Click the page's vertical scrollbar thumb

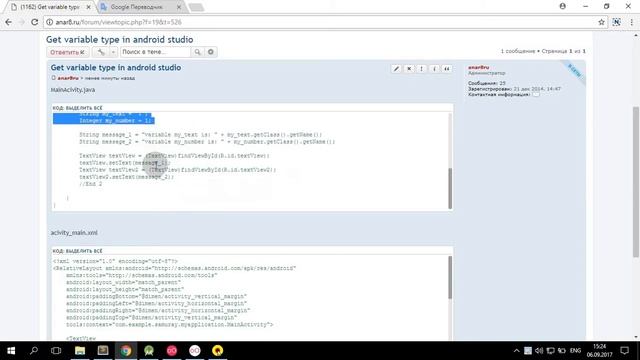click(x=636, y=182)
